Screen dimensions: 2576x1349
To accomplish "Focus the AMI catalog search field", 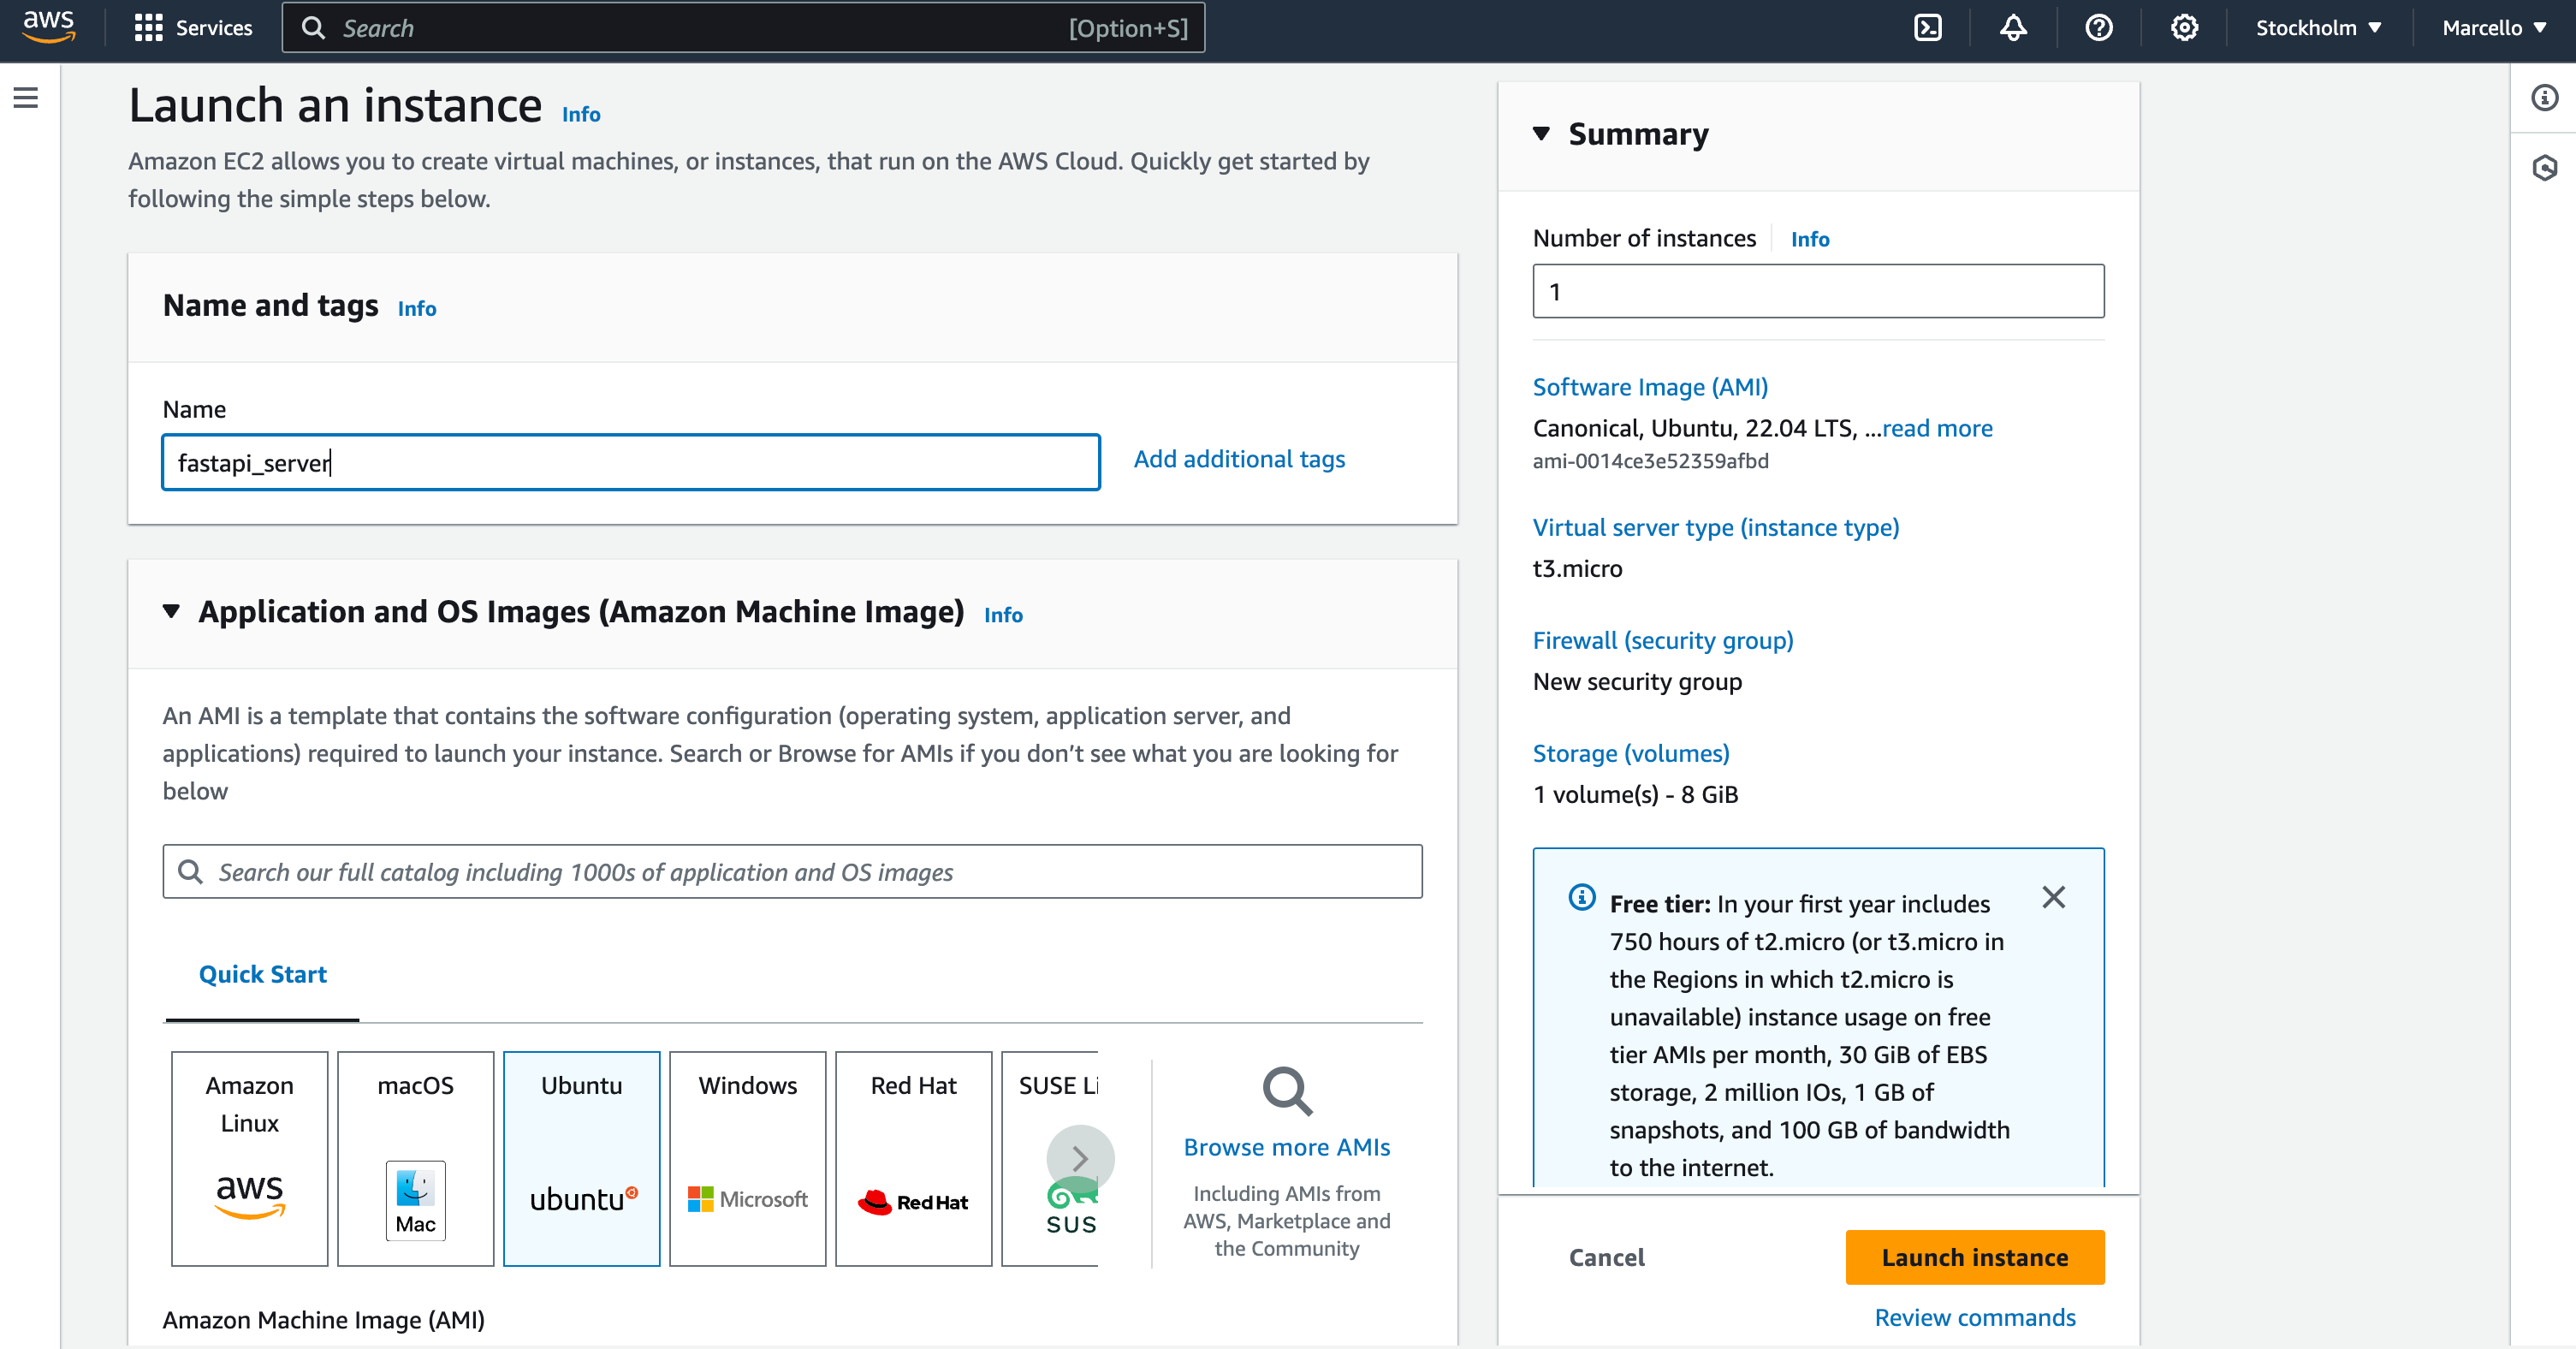I will 792,872.
